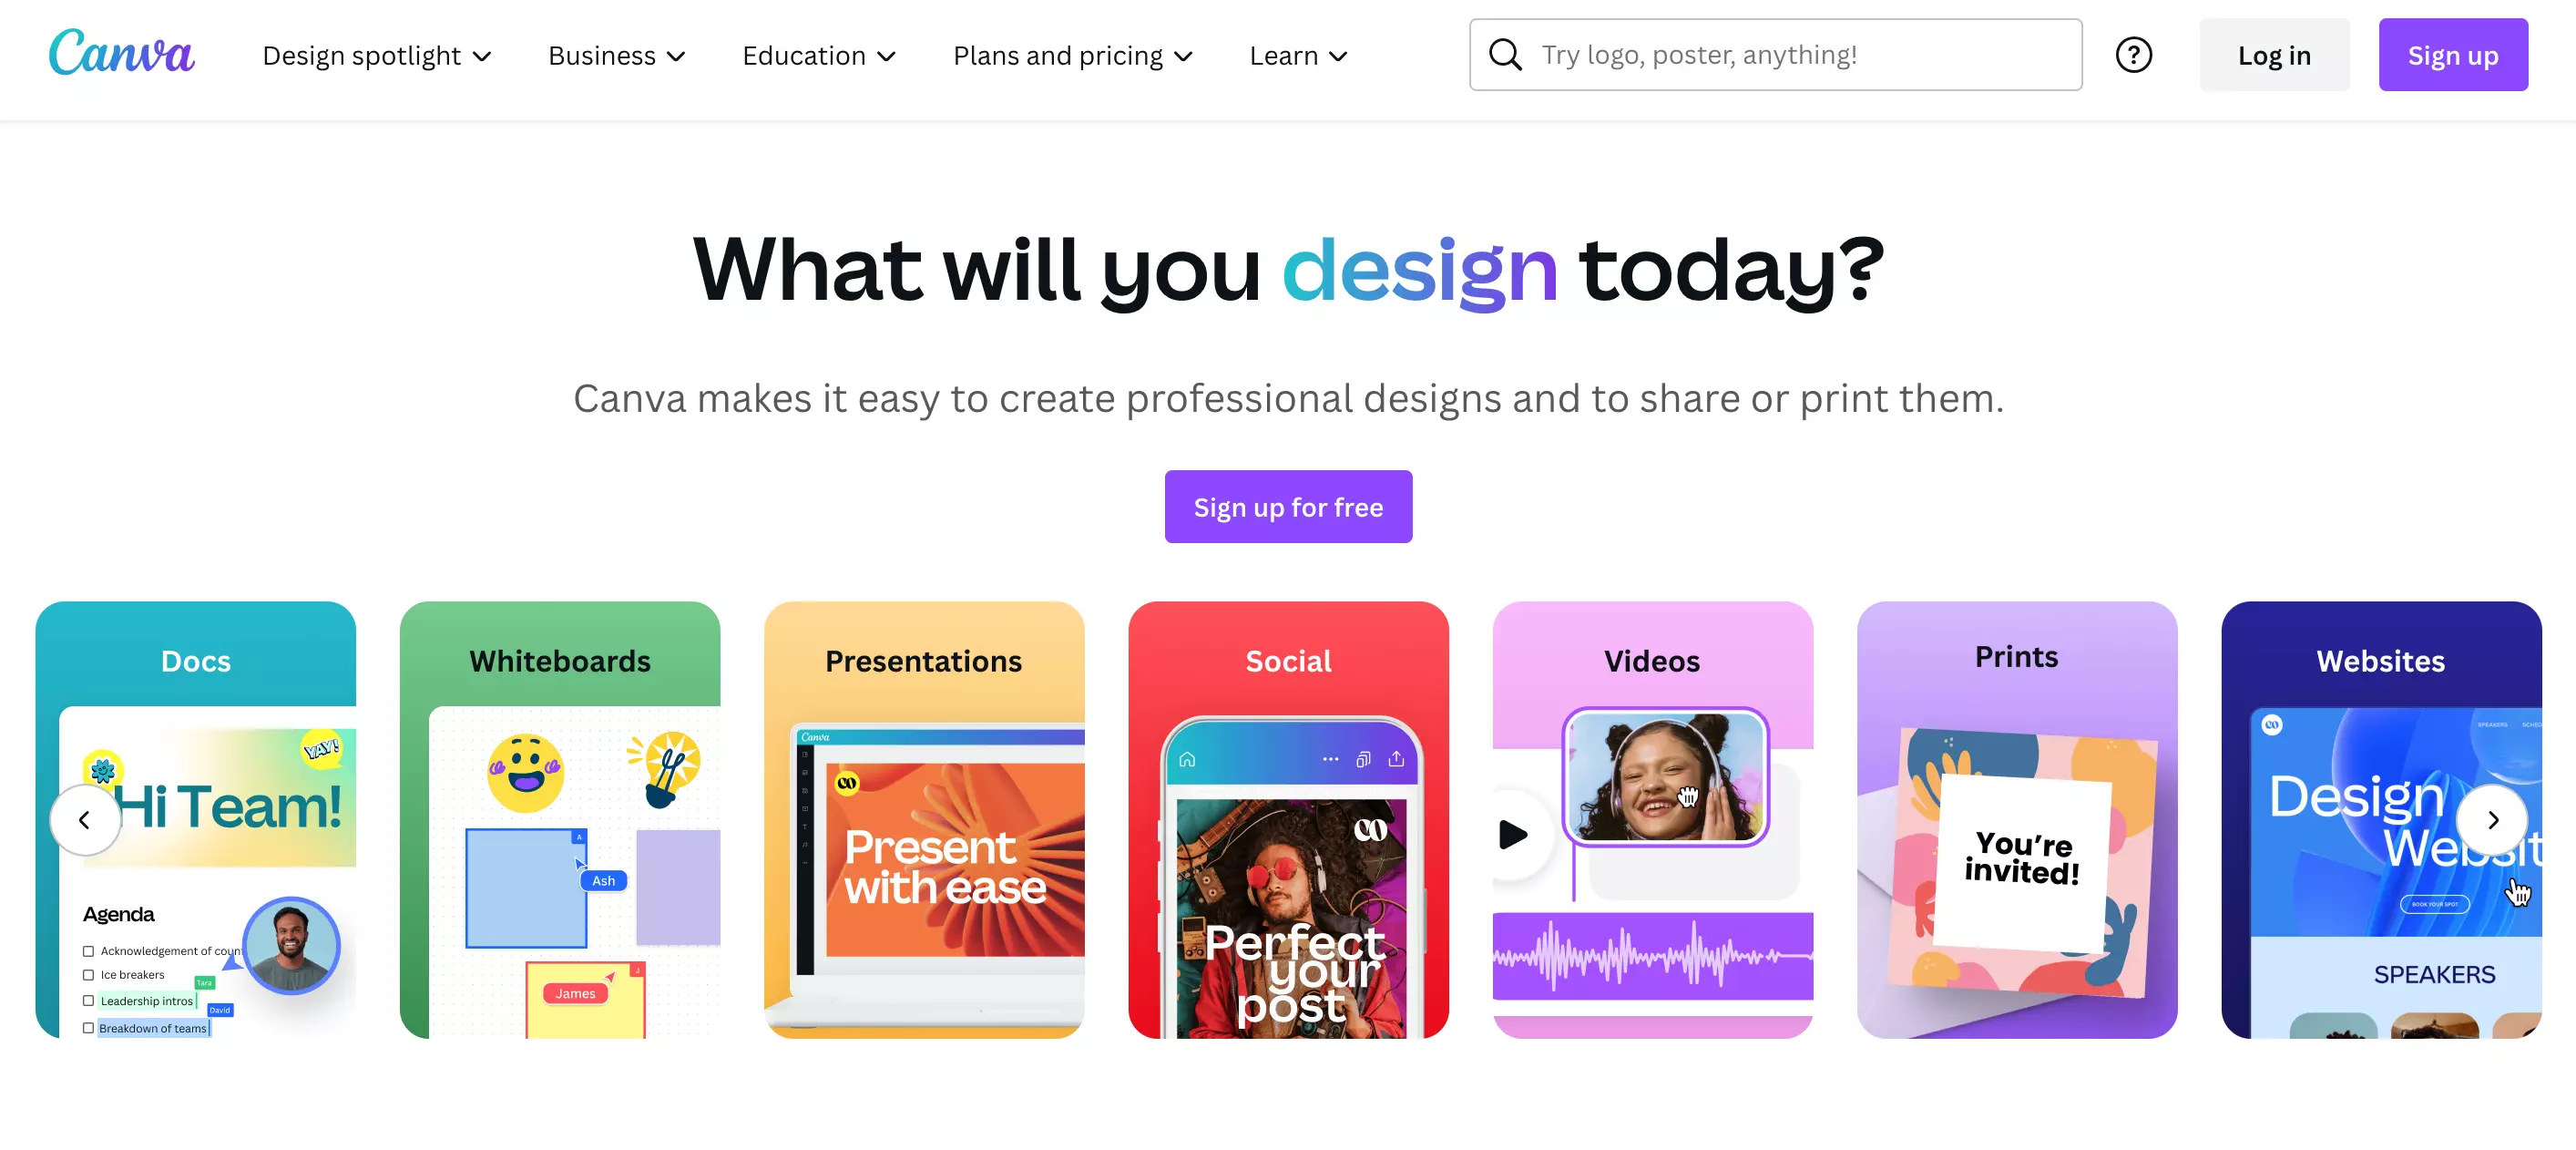Click the Log in button

[2275, 54]
